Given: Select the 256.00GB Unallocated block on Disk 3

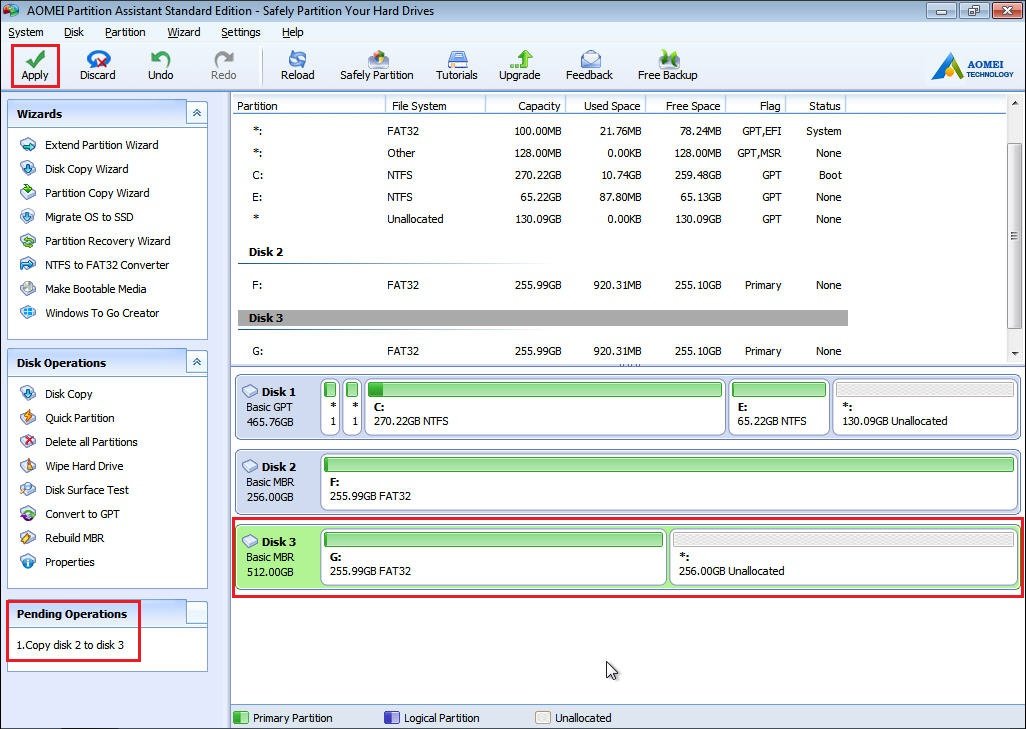Looking at the screenshot, I should point(843,557).
